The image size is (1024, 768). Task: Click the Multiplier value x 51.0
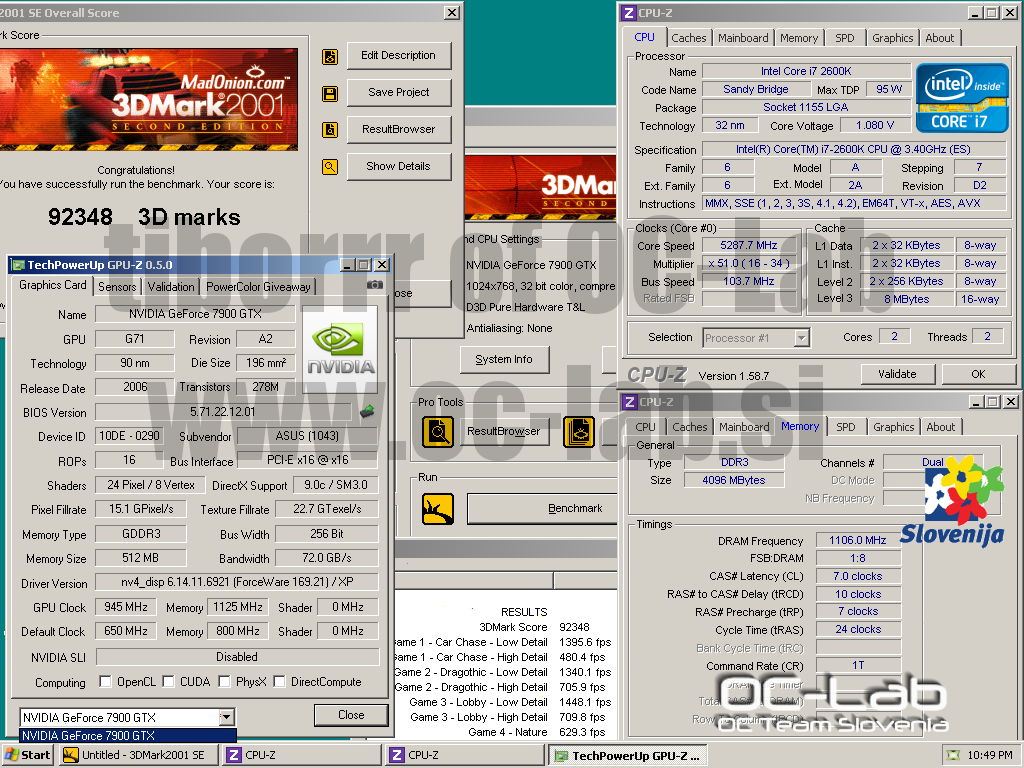pos(749,264)
